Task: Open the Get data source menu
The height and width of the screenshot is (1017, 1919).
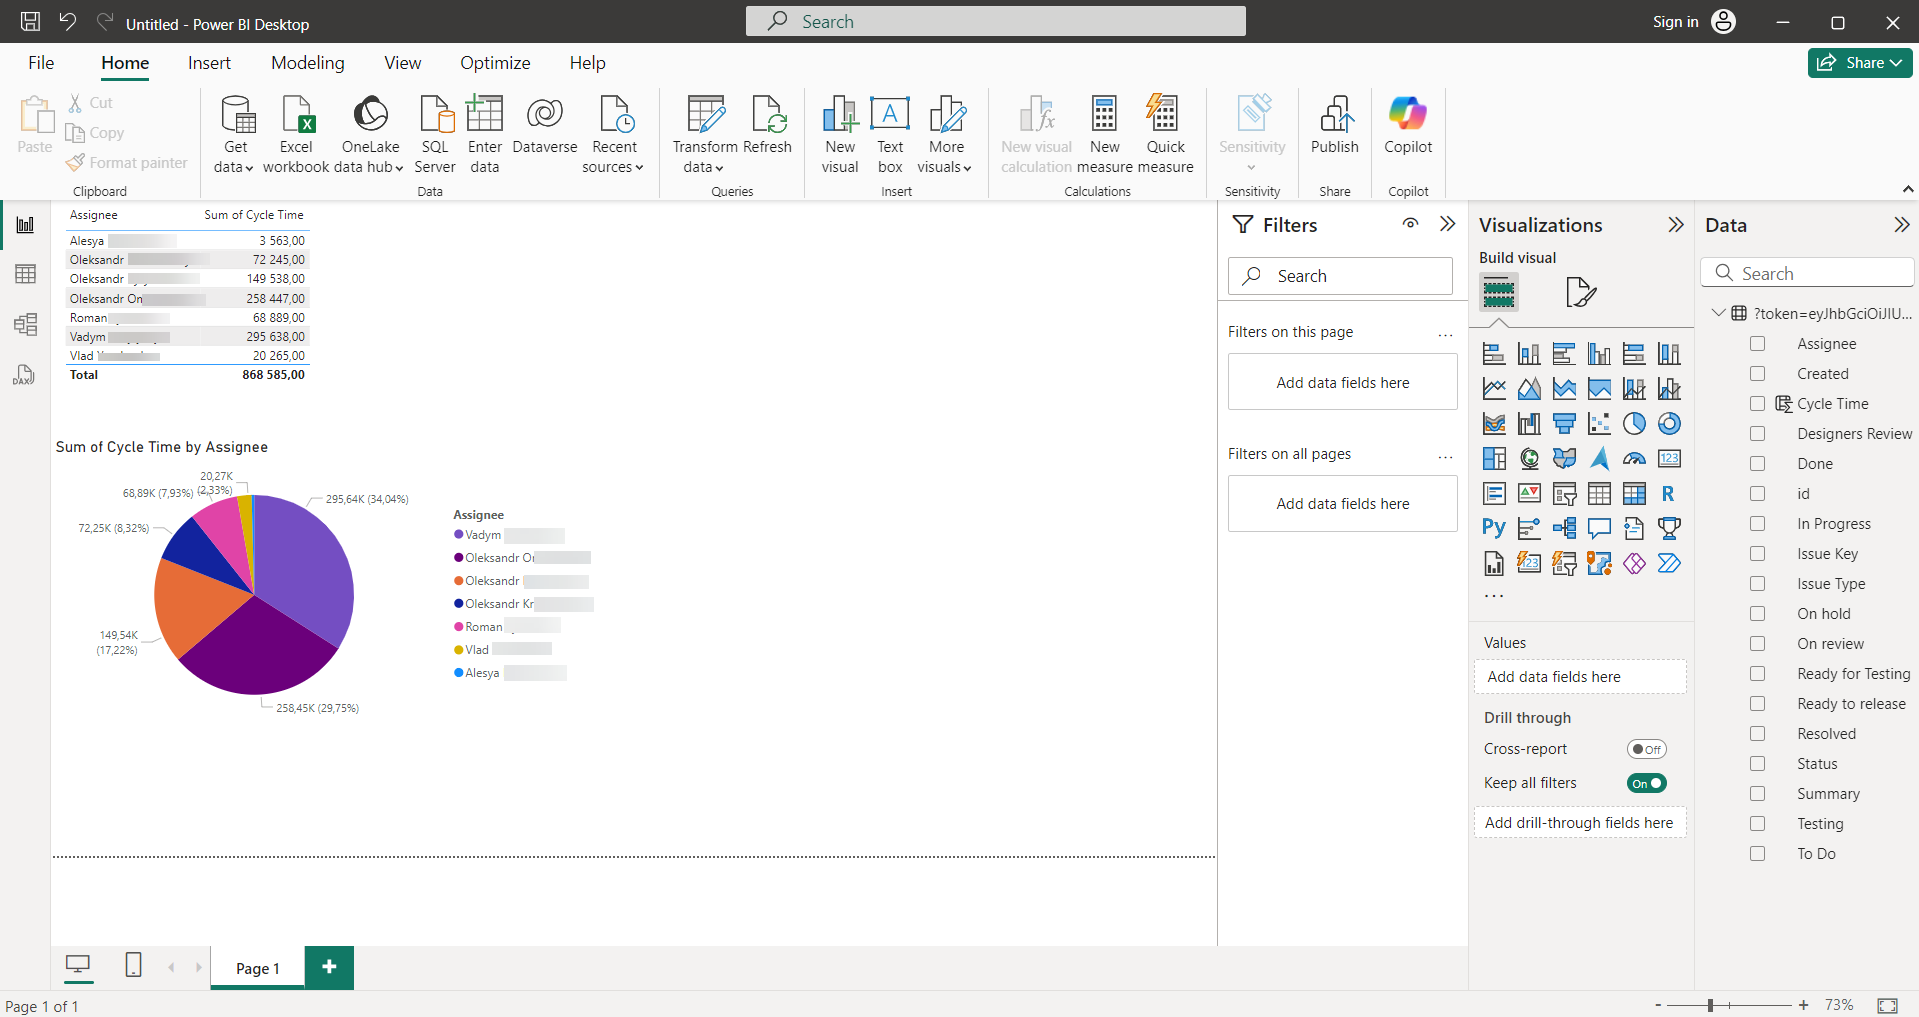Action: pyautogui.click(x=235, y=135)
